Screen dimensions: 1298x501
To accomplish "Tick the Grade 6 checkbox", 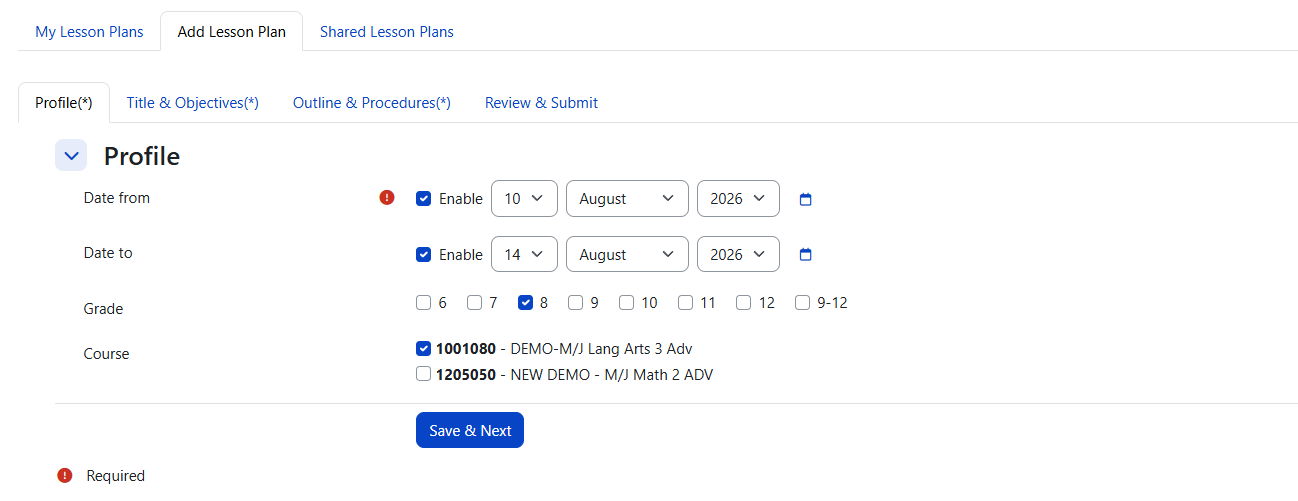I will (x=424, y=302).
